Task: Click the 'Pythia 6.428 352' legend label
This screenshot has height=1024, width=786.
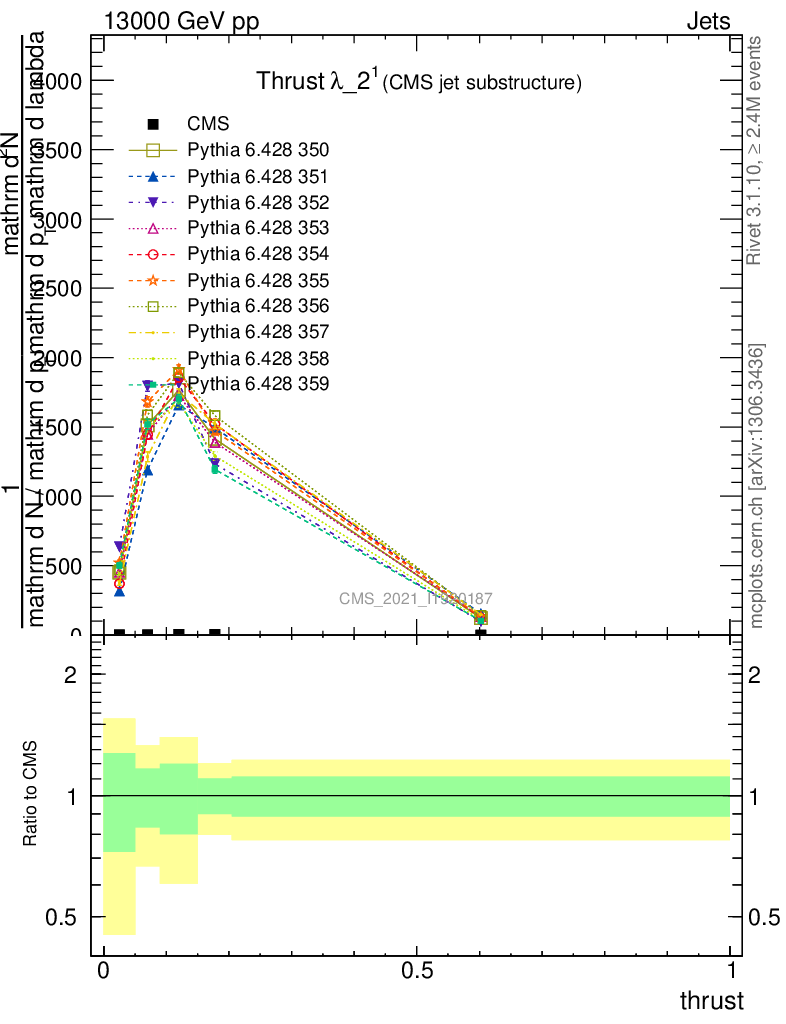Action: 258,202
